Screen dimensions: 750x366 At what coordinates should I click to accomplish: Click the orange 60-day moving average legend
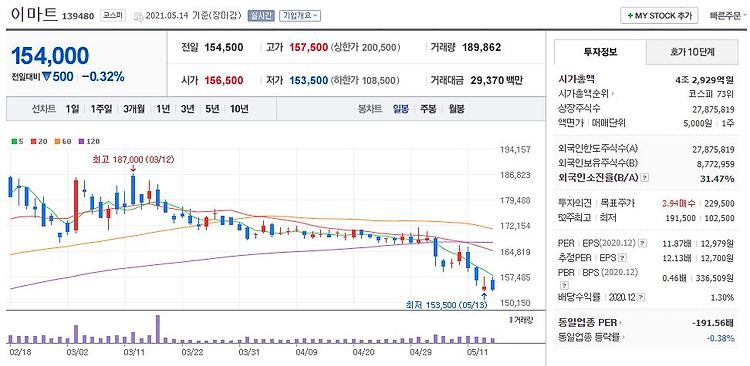(63, 141)
